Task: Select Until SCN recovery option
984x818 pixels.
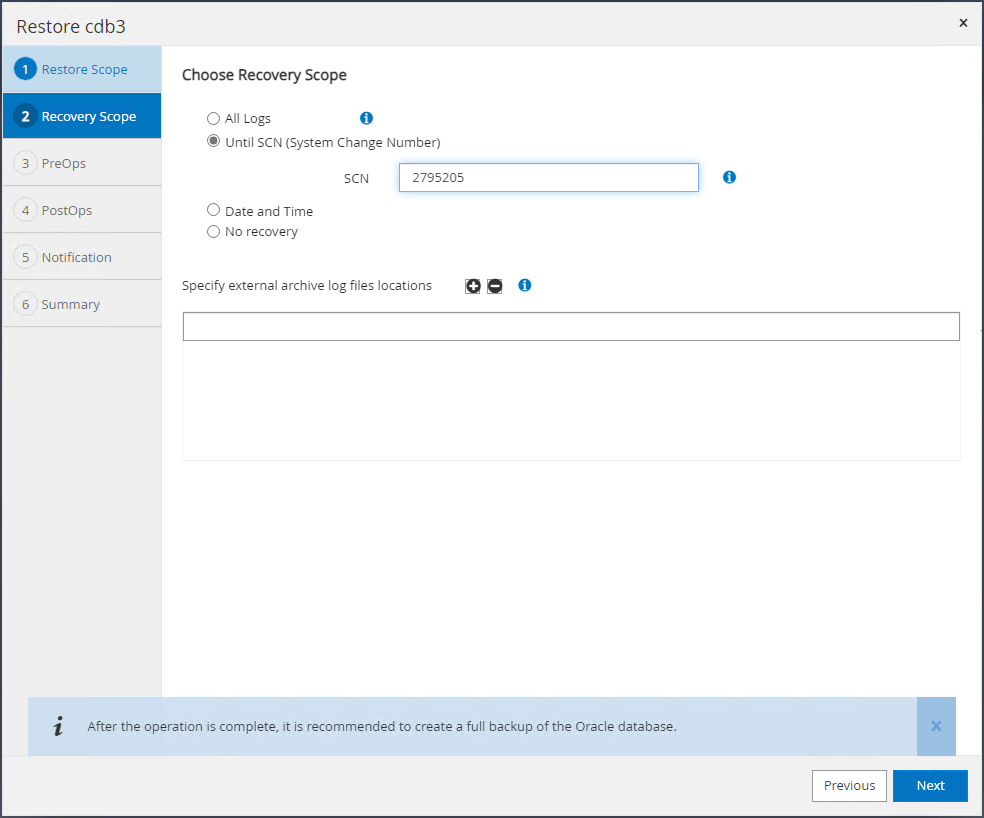Action: [x=213, y=142]
